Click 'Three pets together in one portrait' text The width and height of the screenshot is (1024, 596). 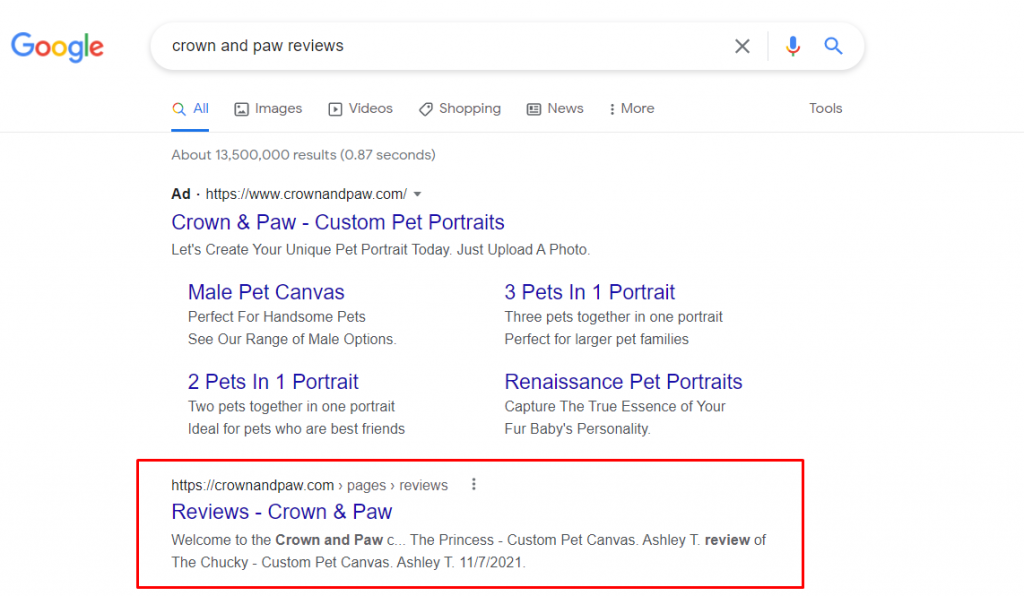613,317
